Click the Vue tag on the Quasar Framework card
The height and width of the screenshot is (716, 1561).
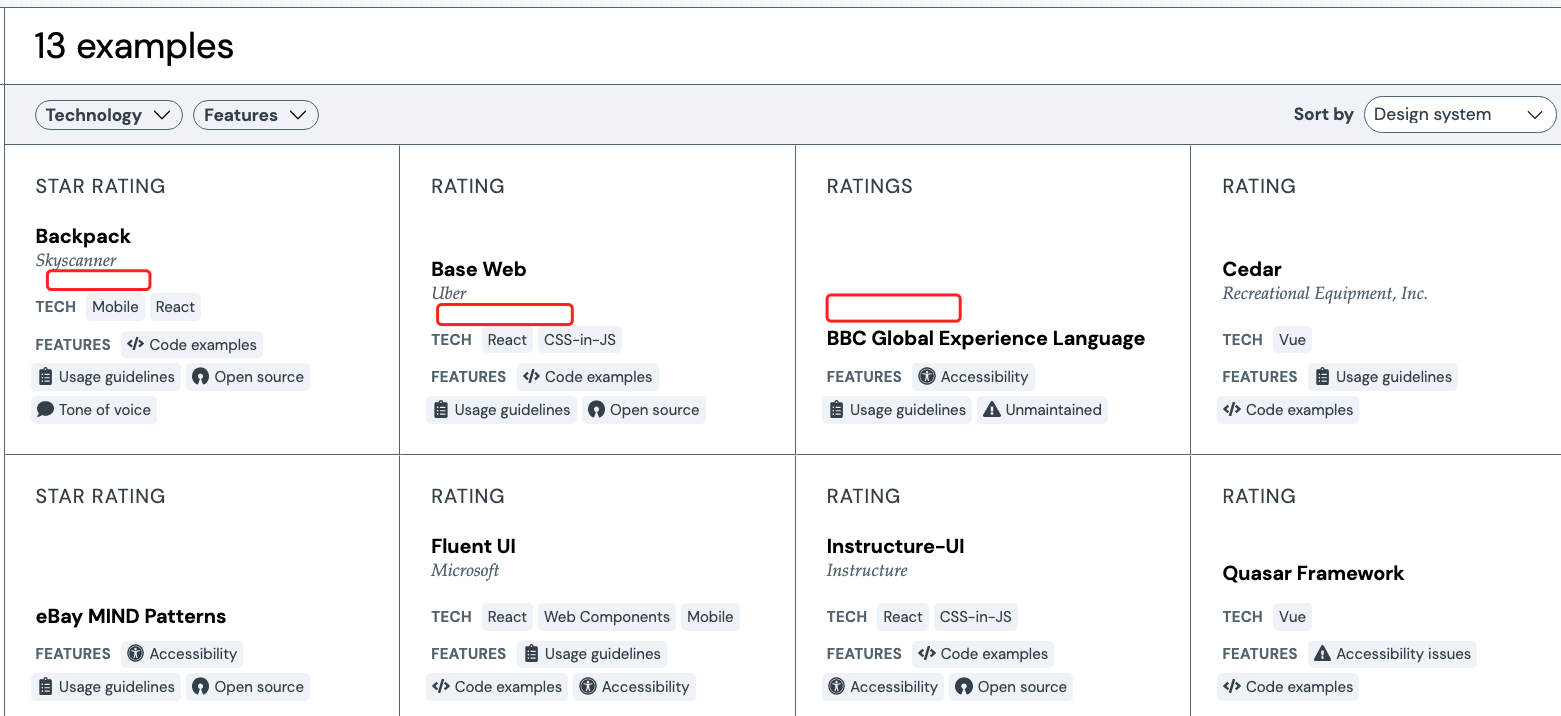1292,617
